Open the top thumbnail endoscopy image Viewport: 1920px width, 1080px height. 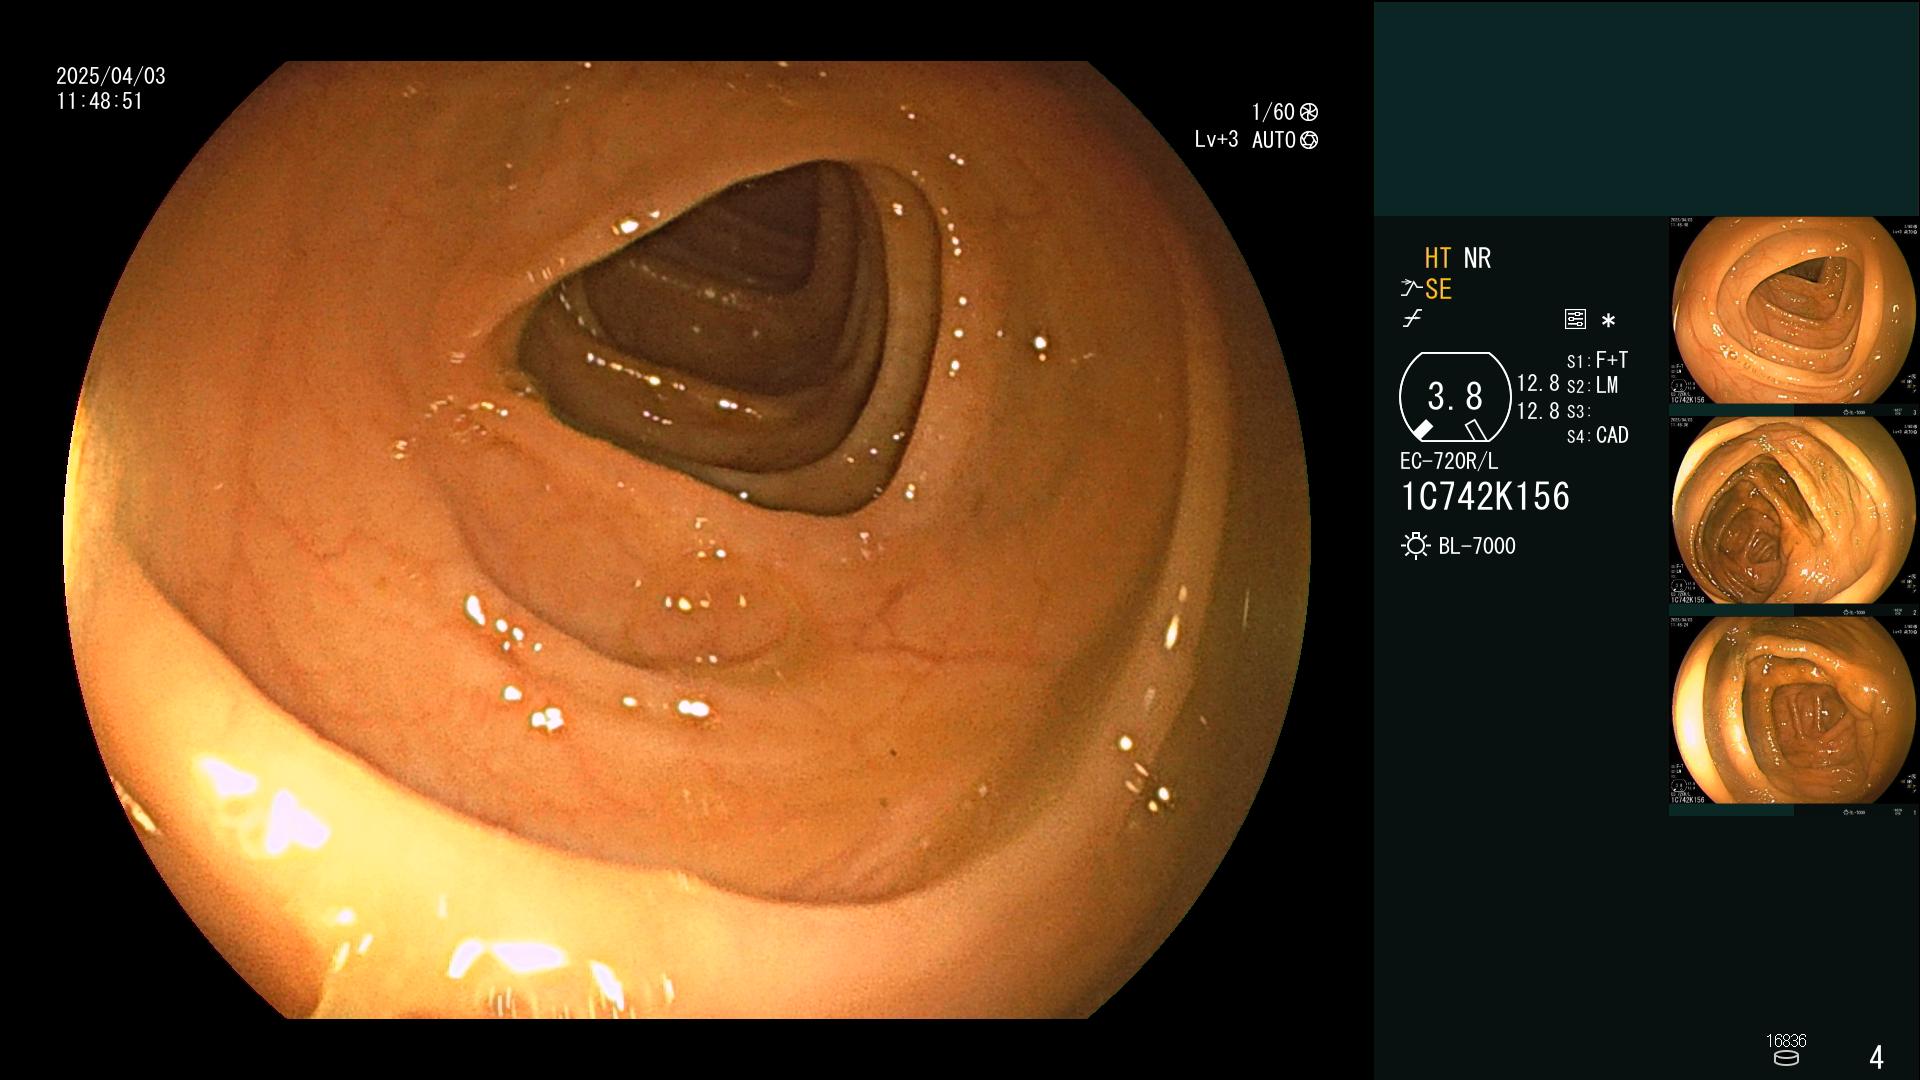1794,312
